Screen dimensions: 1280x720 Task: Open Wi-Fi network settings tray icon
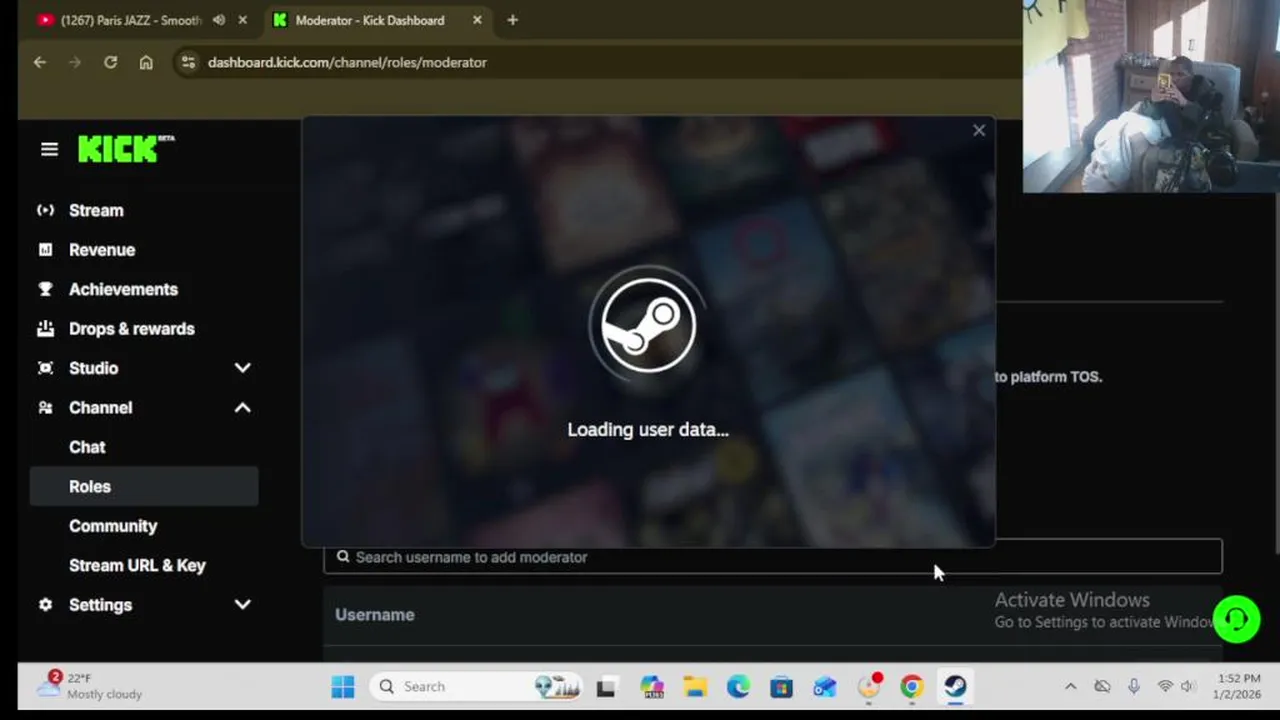[1165, 687]
